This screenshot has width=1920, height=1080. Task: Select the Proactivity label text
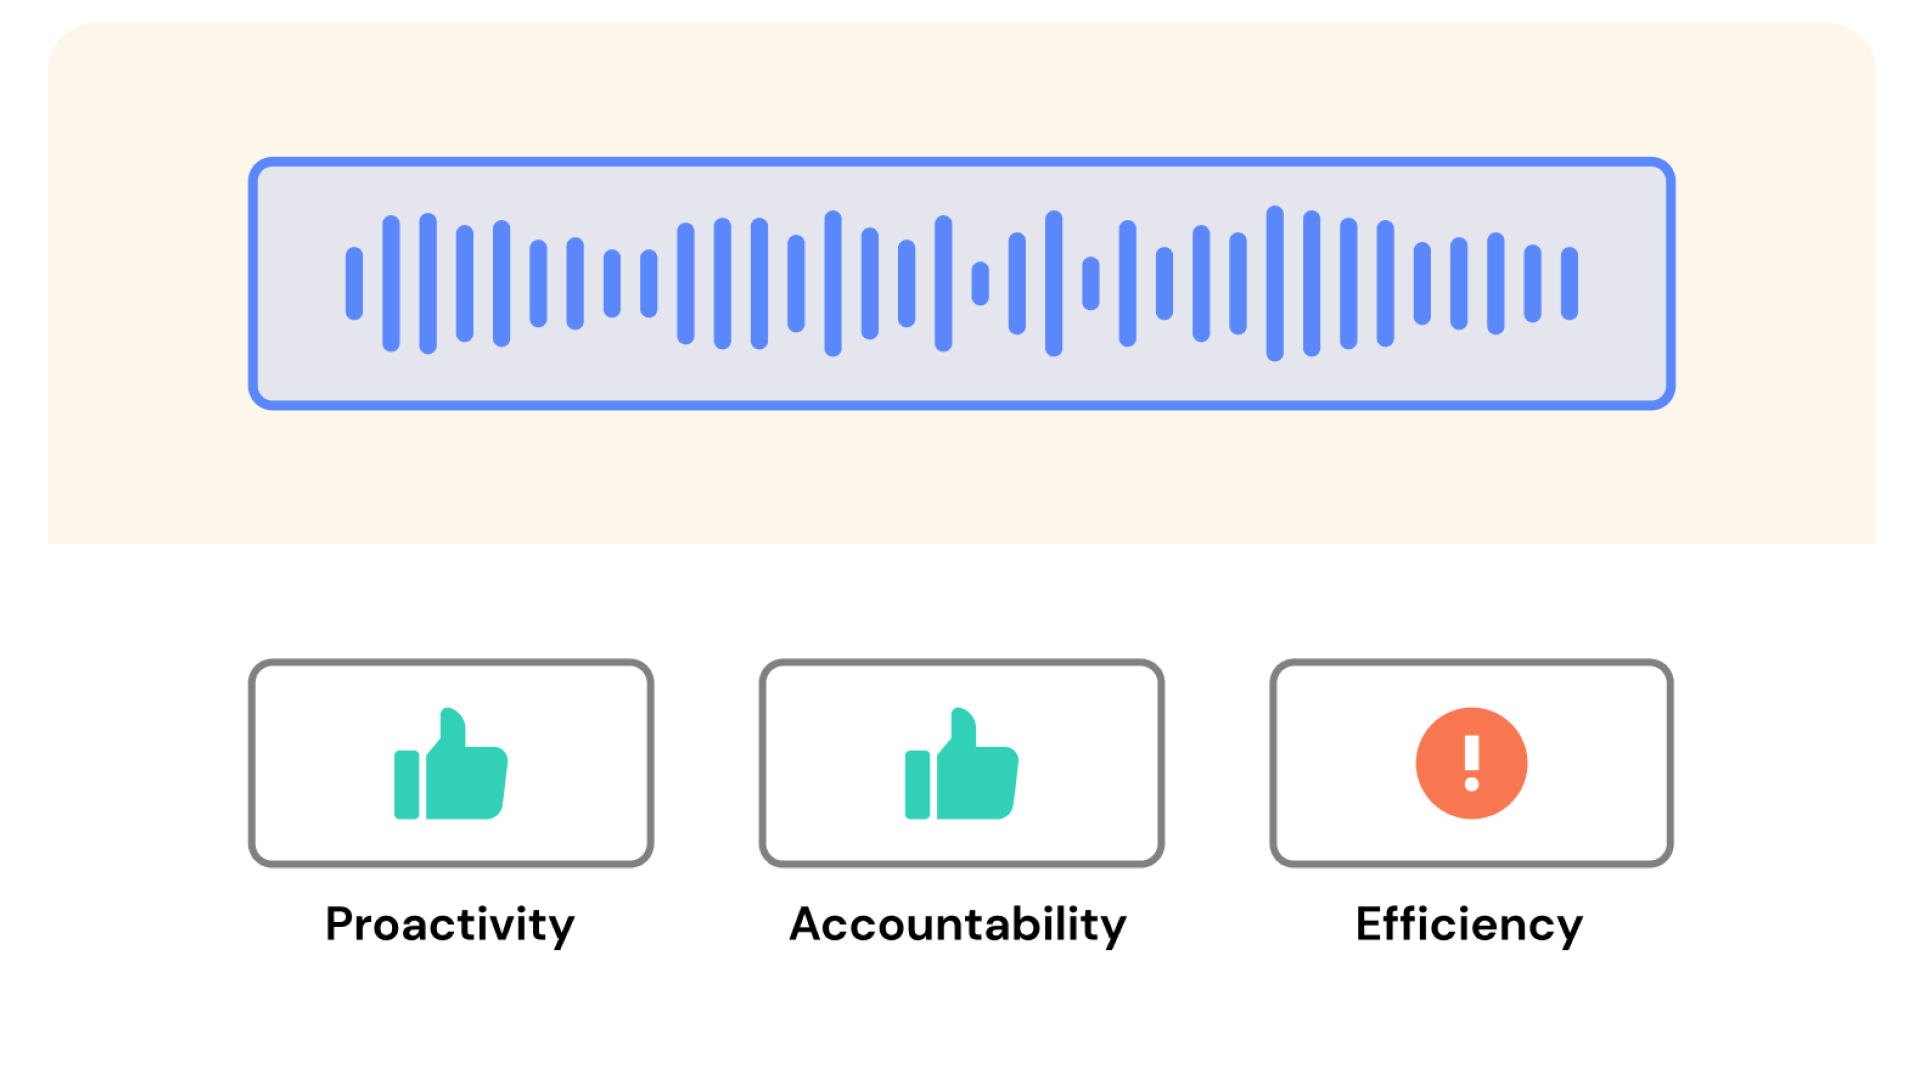[x=450, y=924]
